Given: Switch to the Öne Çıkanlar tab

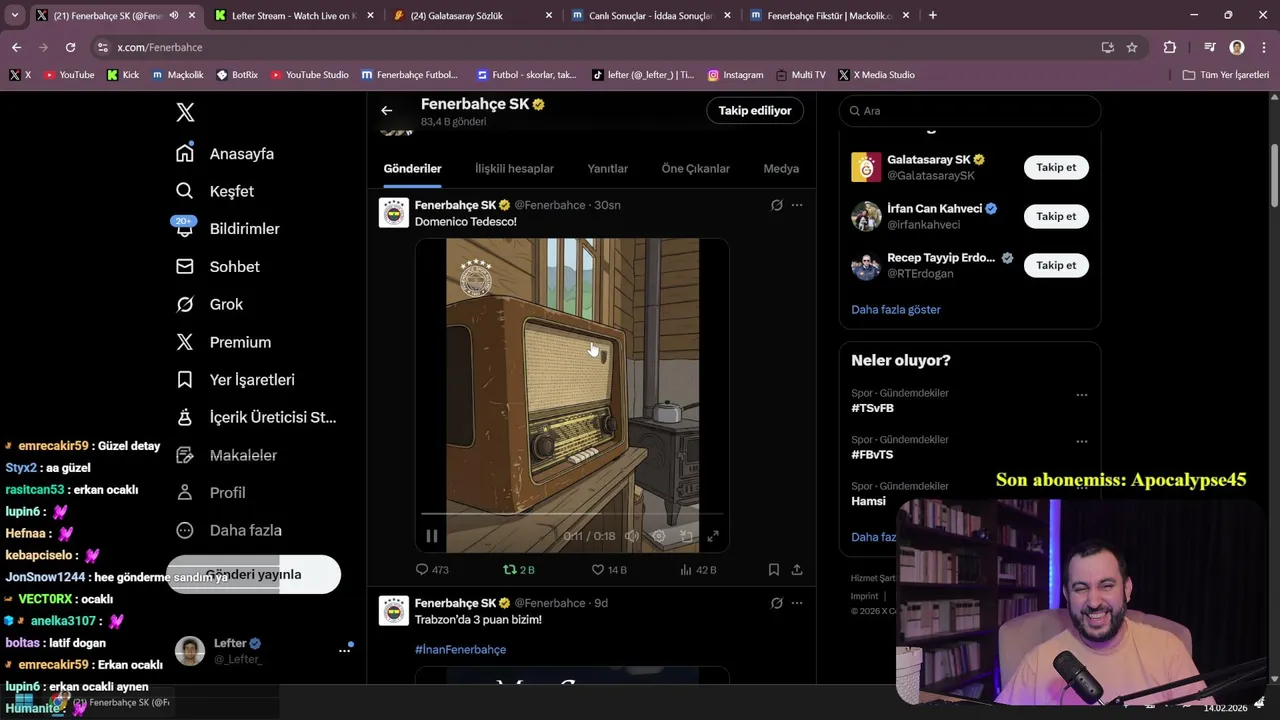Looking at the screenshot, I should tap(695, 168).
